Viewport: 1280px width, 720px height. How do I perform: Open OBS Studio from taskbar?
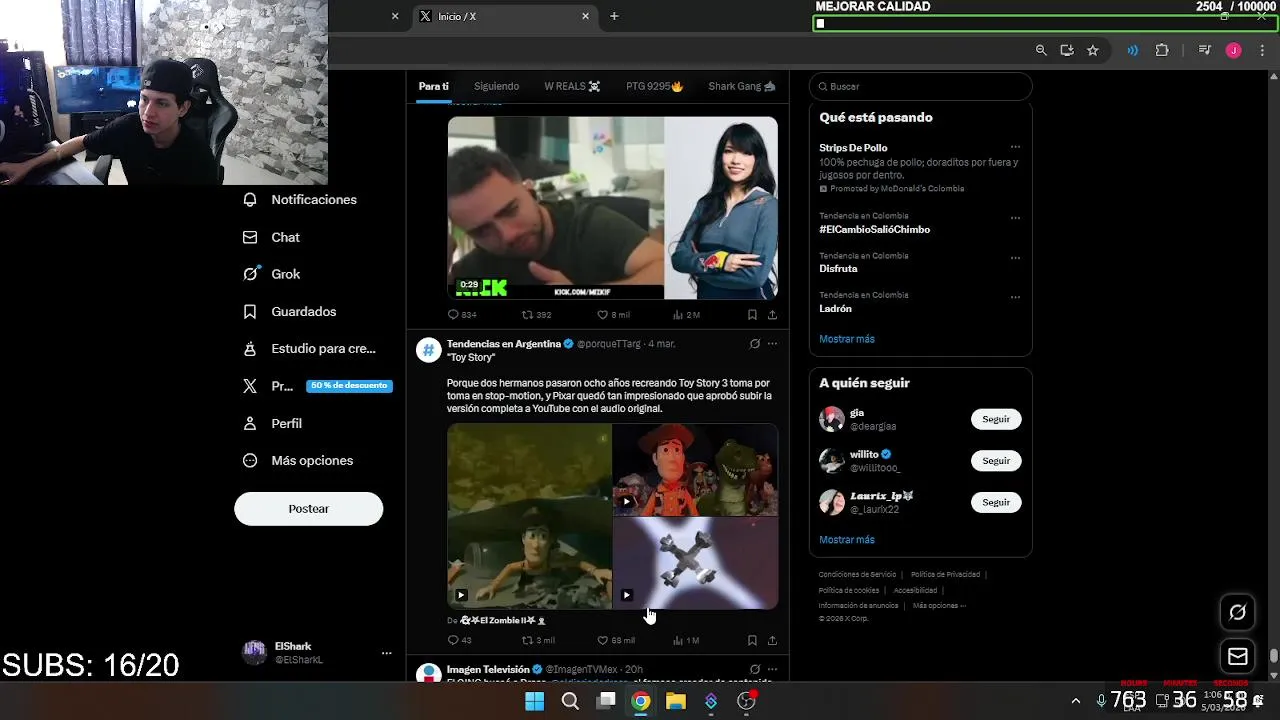pos(746,701)
